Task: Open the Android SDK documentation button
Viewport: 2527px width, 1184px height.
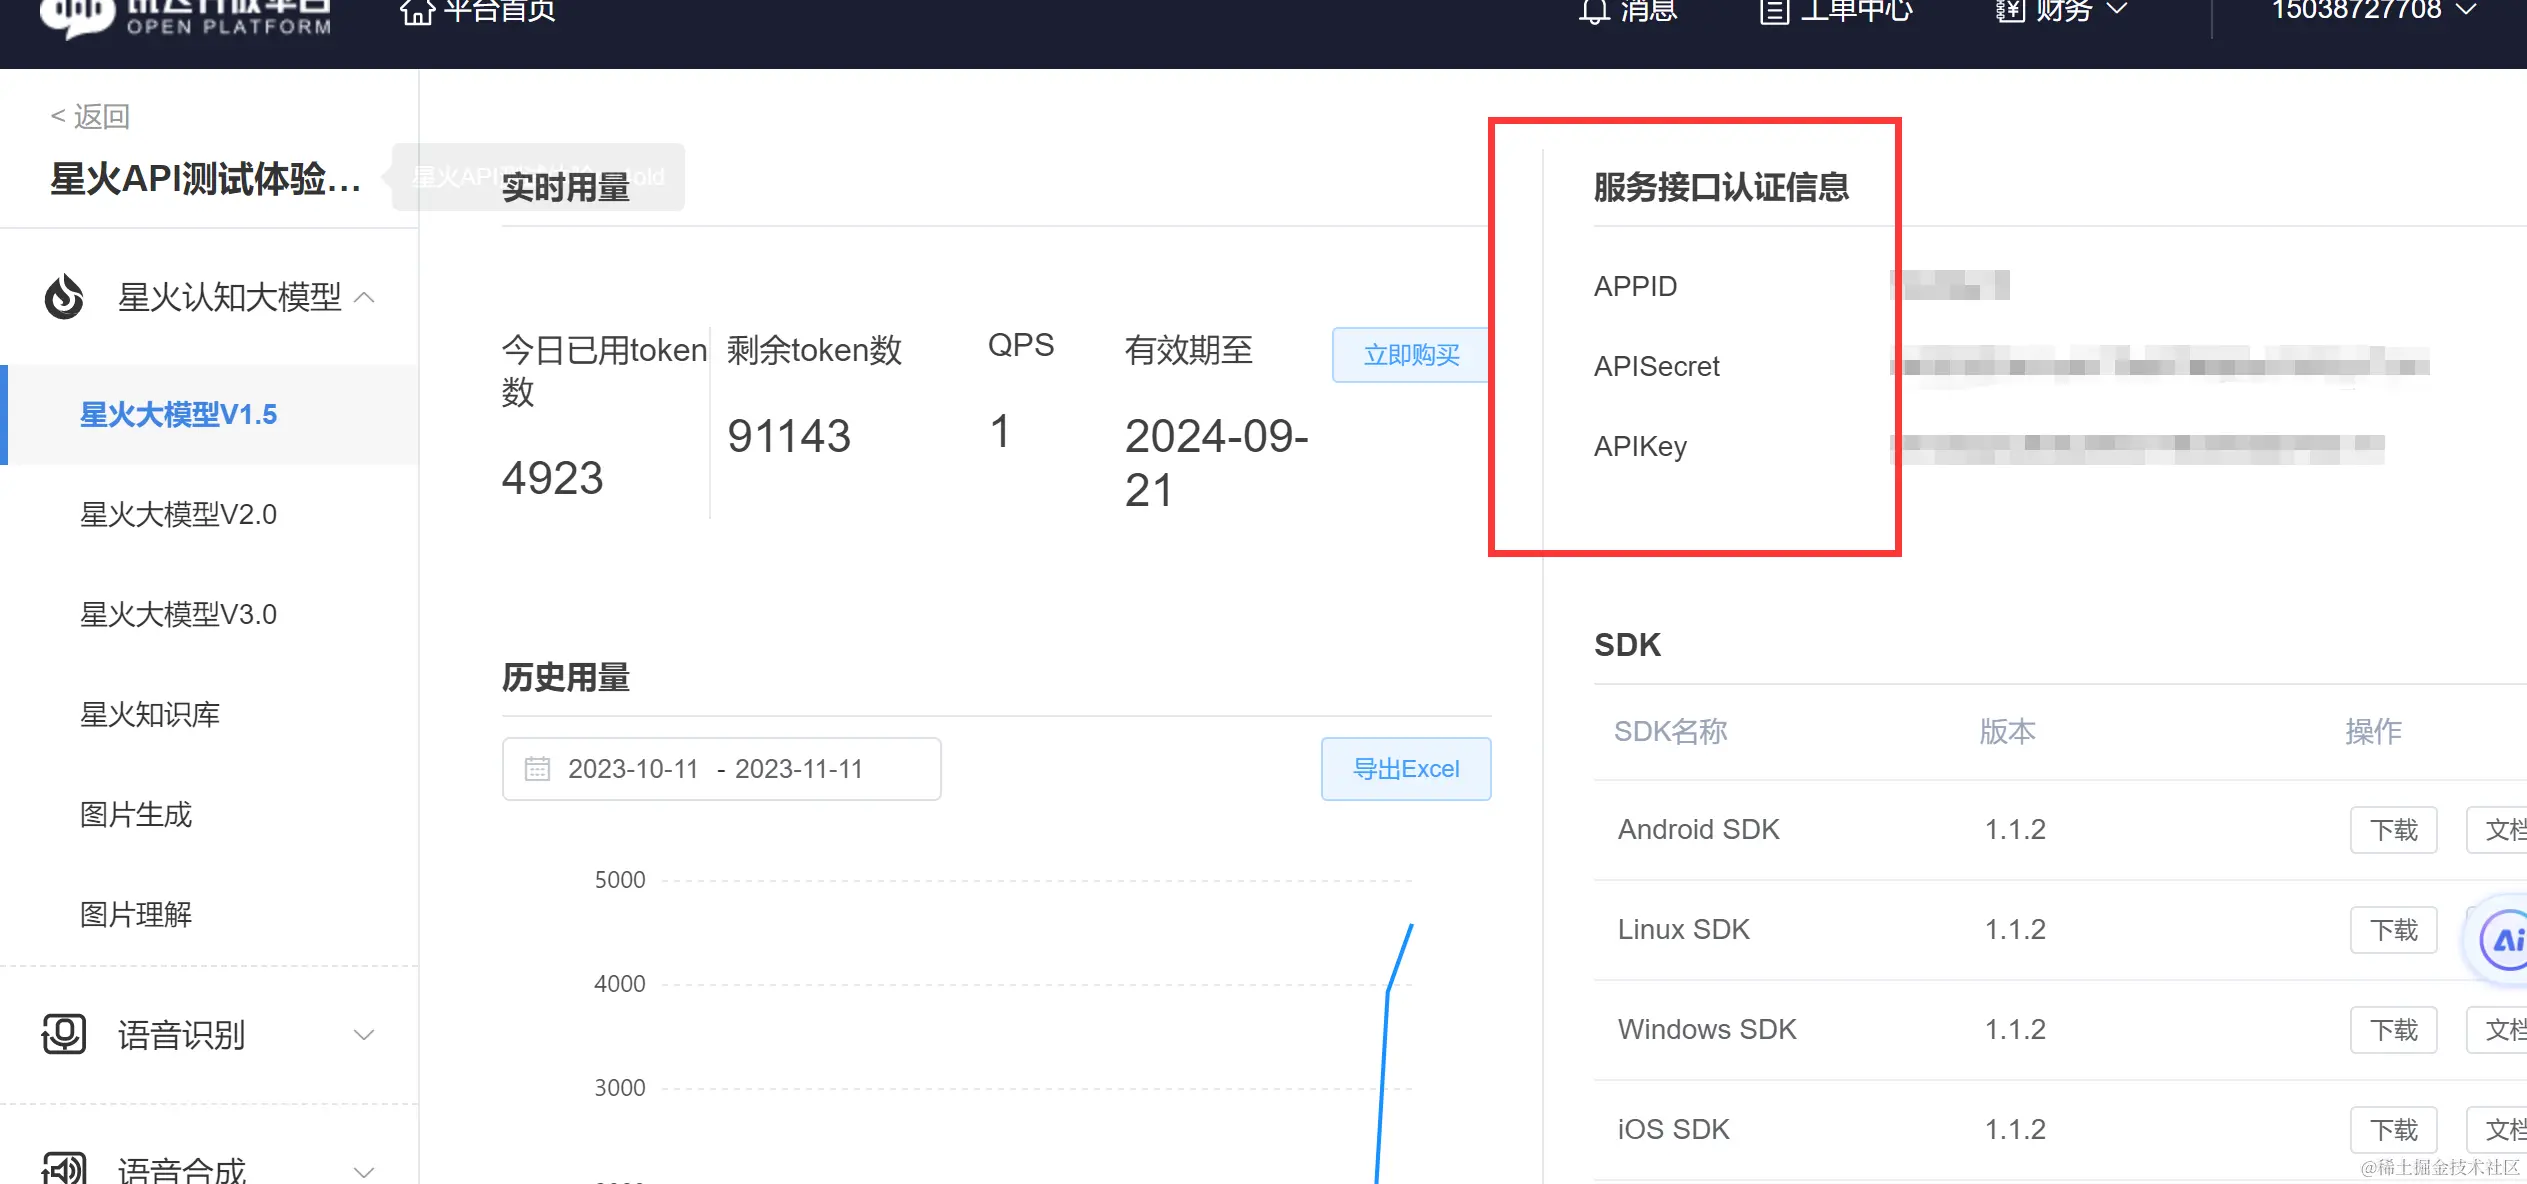Action: click(2498, 829)
